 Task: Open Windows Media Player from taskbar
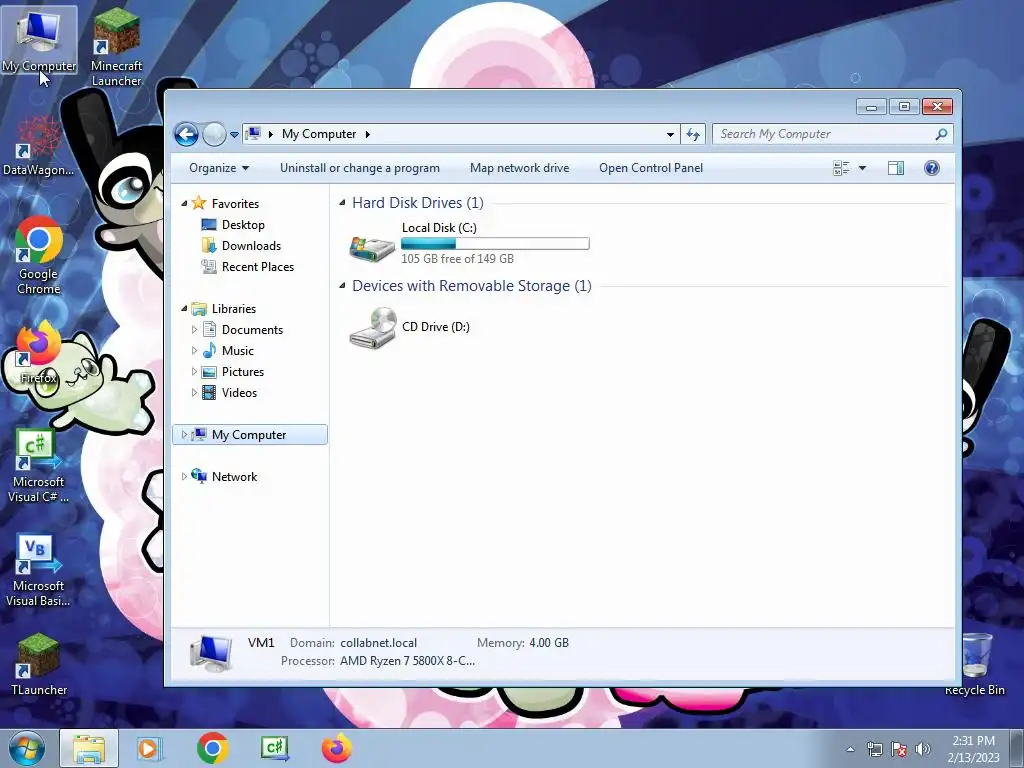[x=150, y=748]
